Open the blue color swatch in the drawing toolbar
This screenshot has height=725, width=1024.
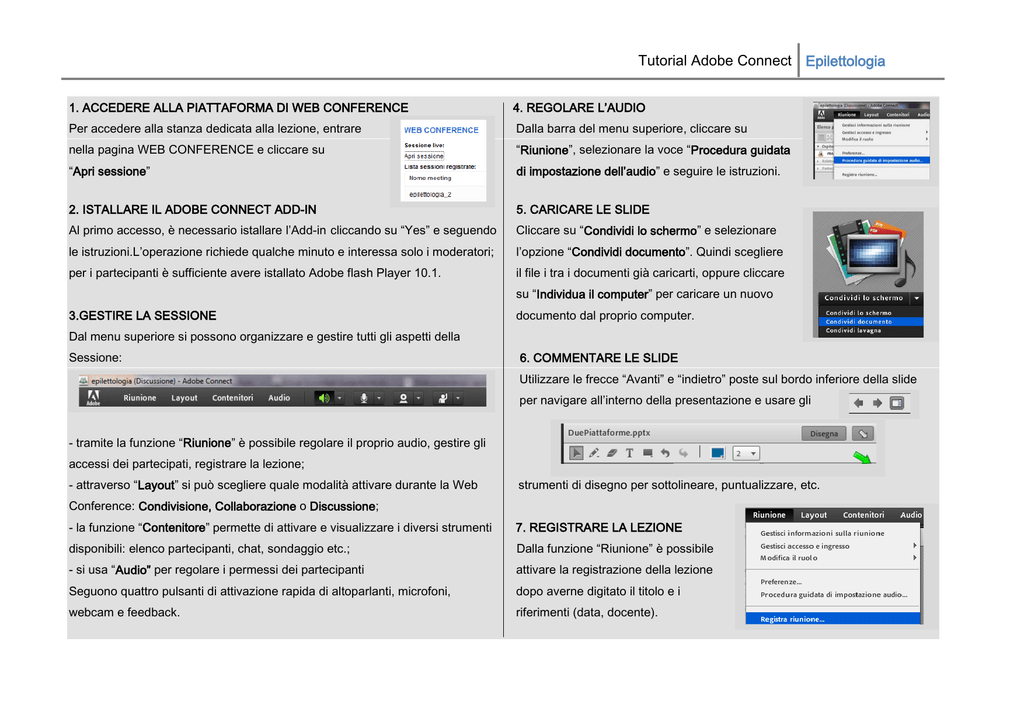pyautogui.click(x=717, y=453)
